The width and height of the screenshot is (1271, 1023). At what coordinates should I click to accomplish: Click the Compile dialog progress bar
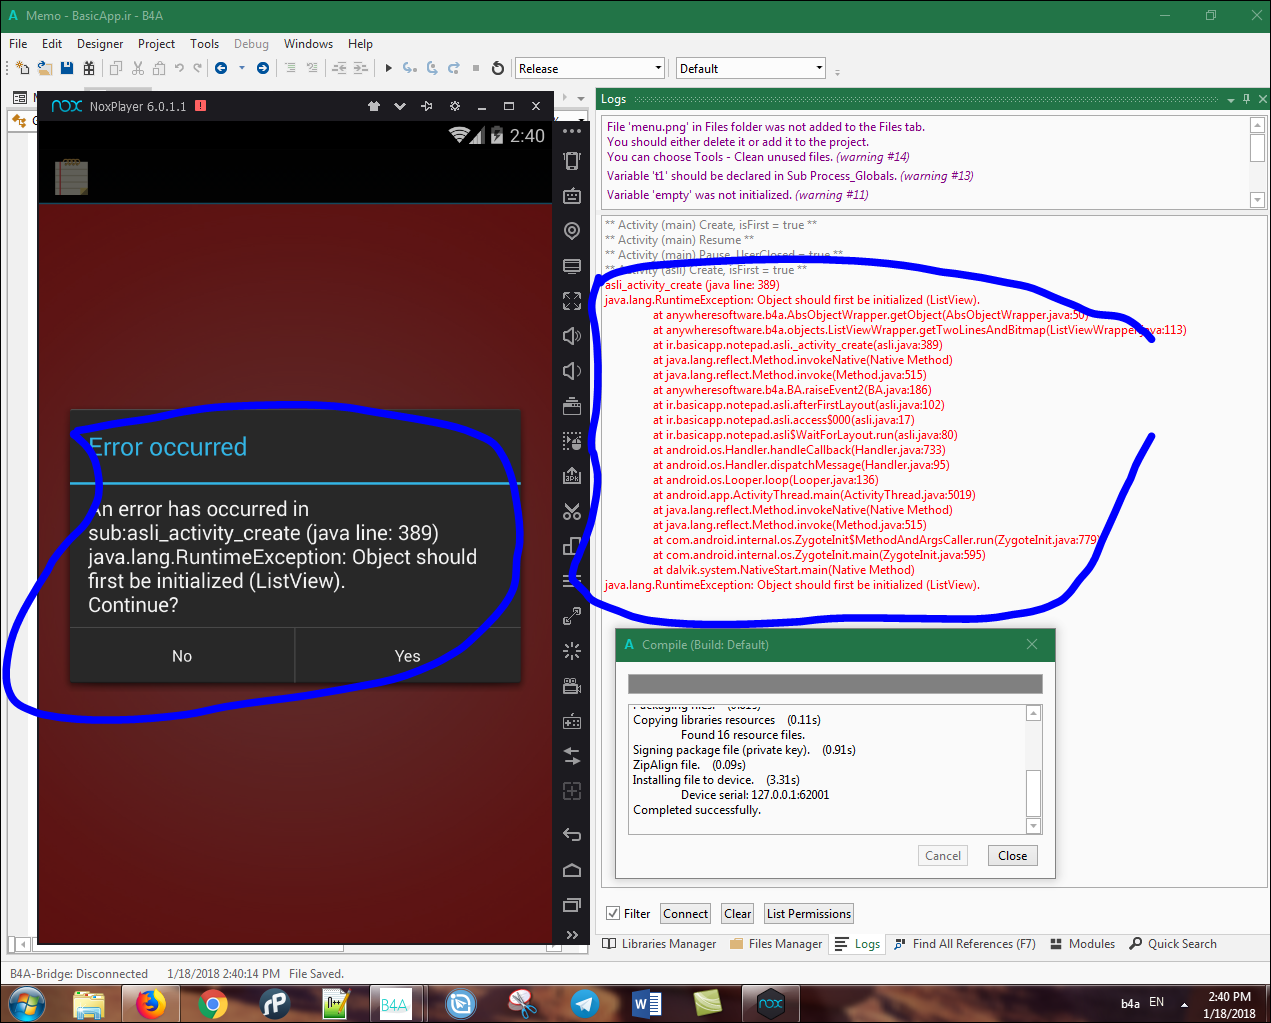point(834,684)
